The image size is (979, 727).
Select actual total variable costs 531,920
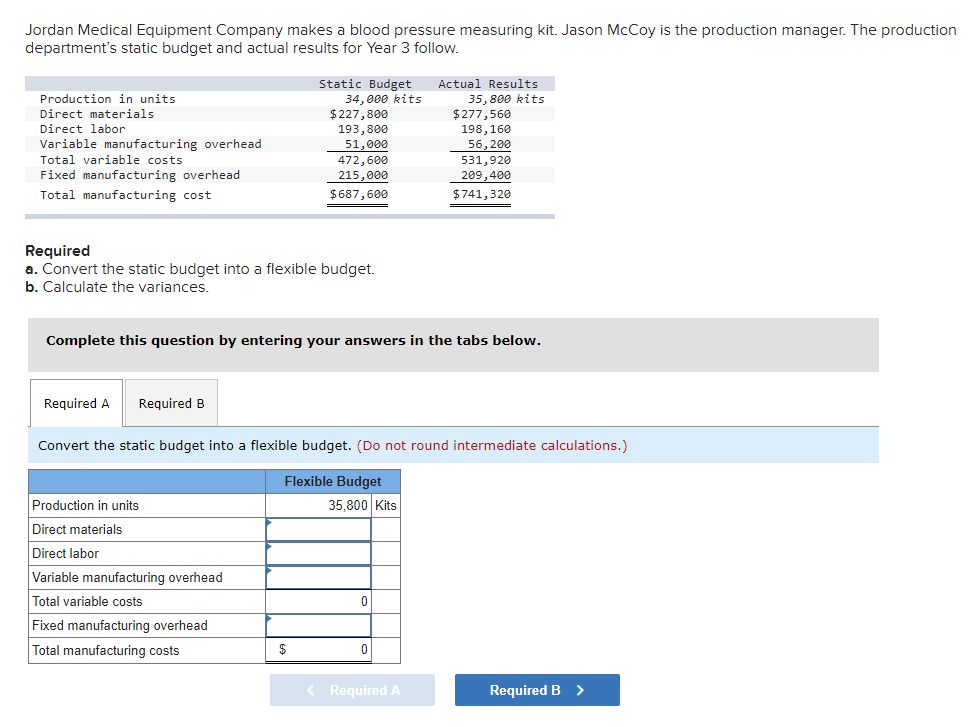click(x=486, y=160)
